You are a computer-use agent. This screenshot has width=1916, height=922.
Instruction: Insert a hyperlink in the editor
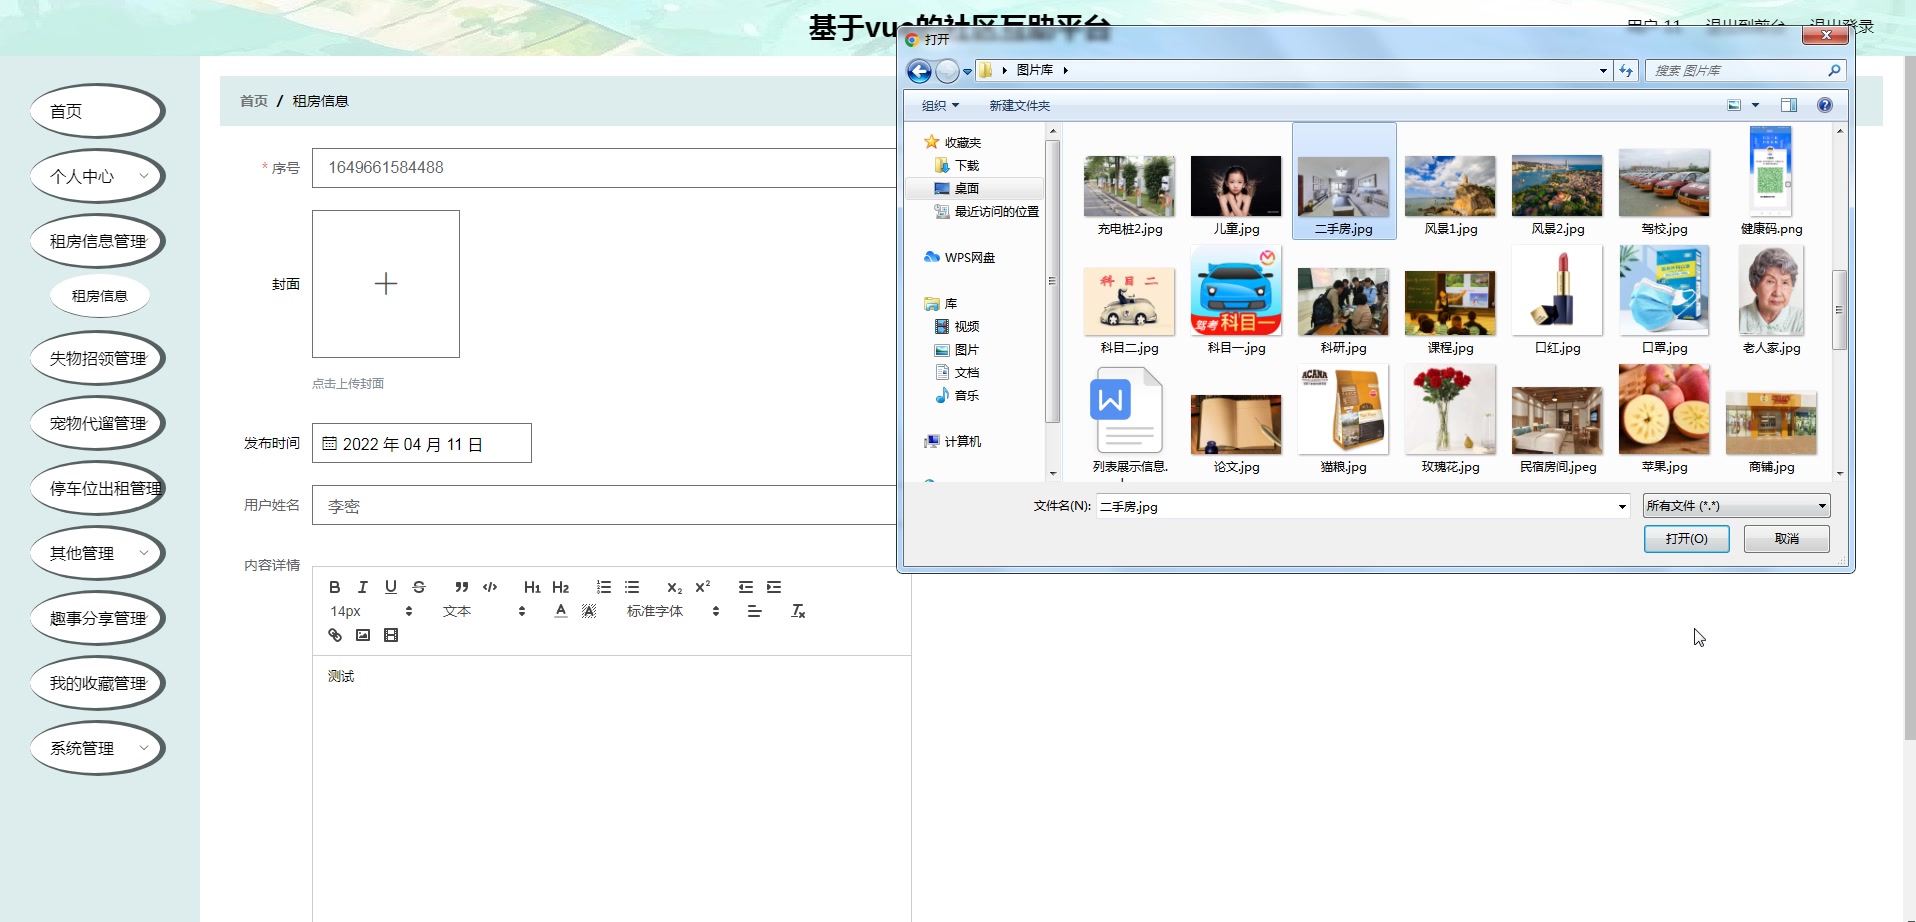pyautogui.click(x=334, y=635)
